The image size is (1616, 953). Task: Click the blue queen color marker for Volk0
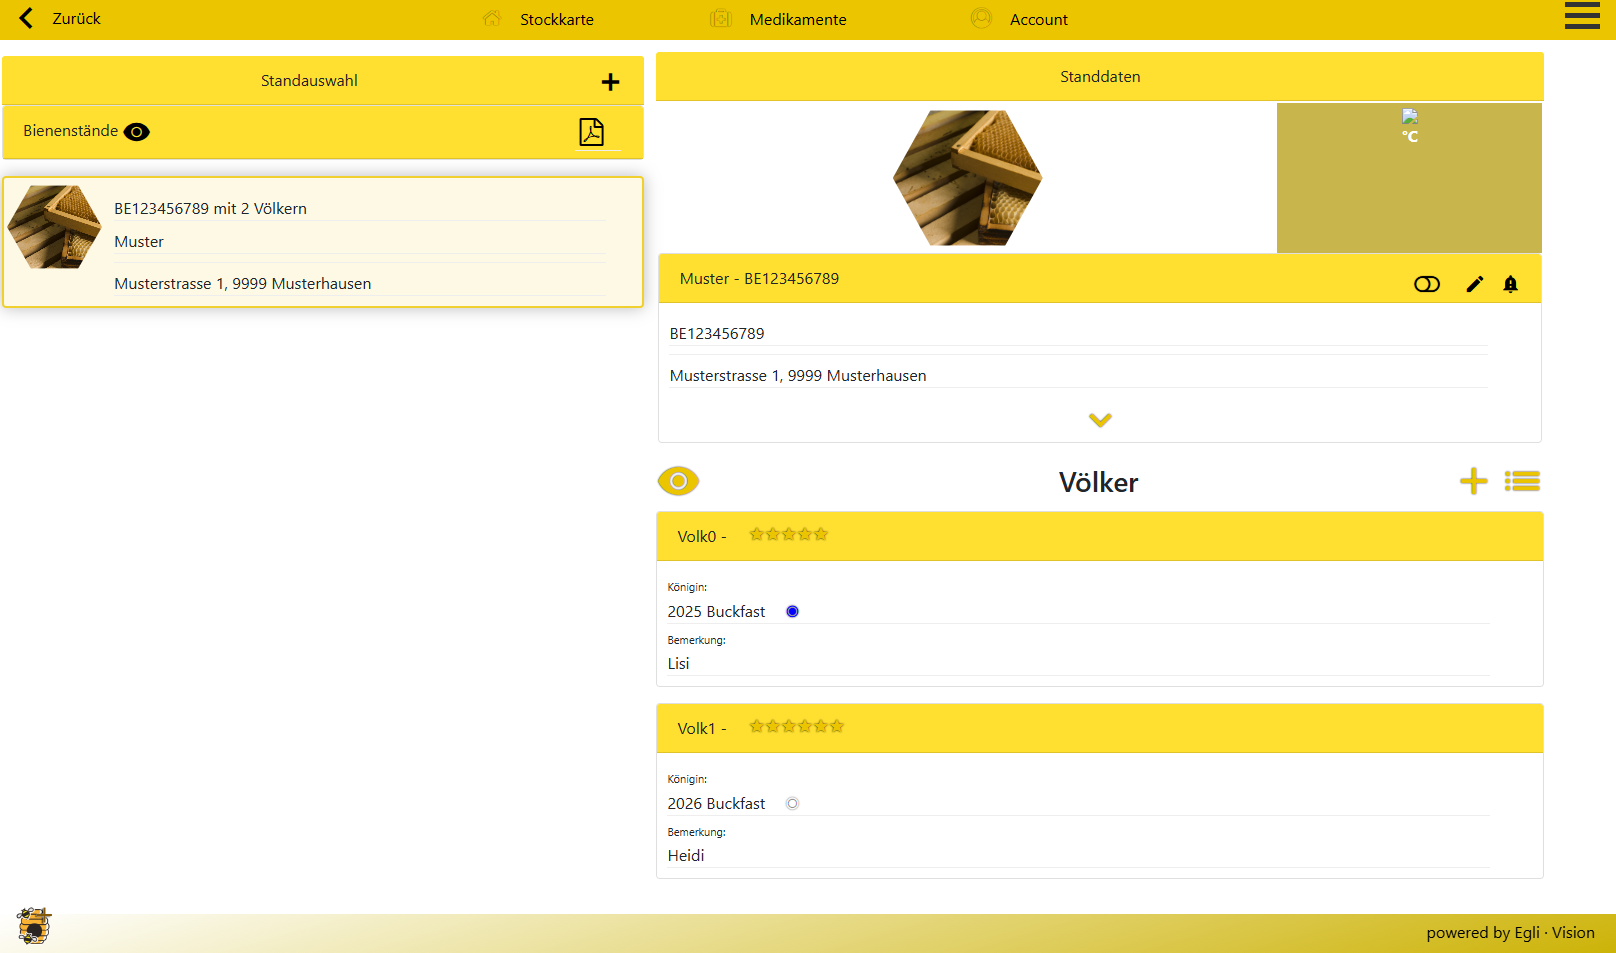tap(792, 611)
